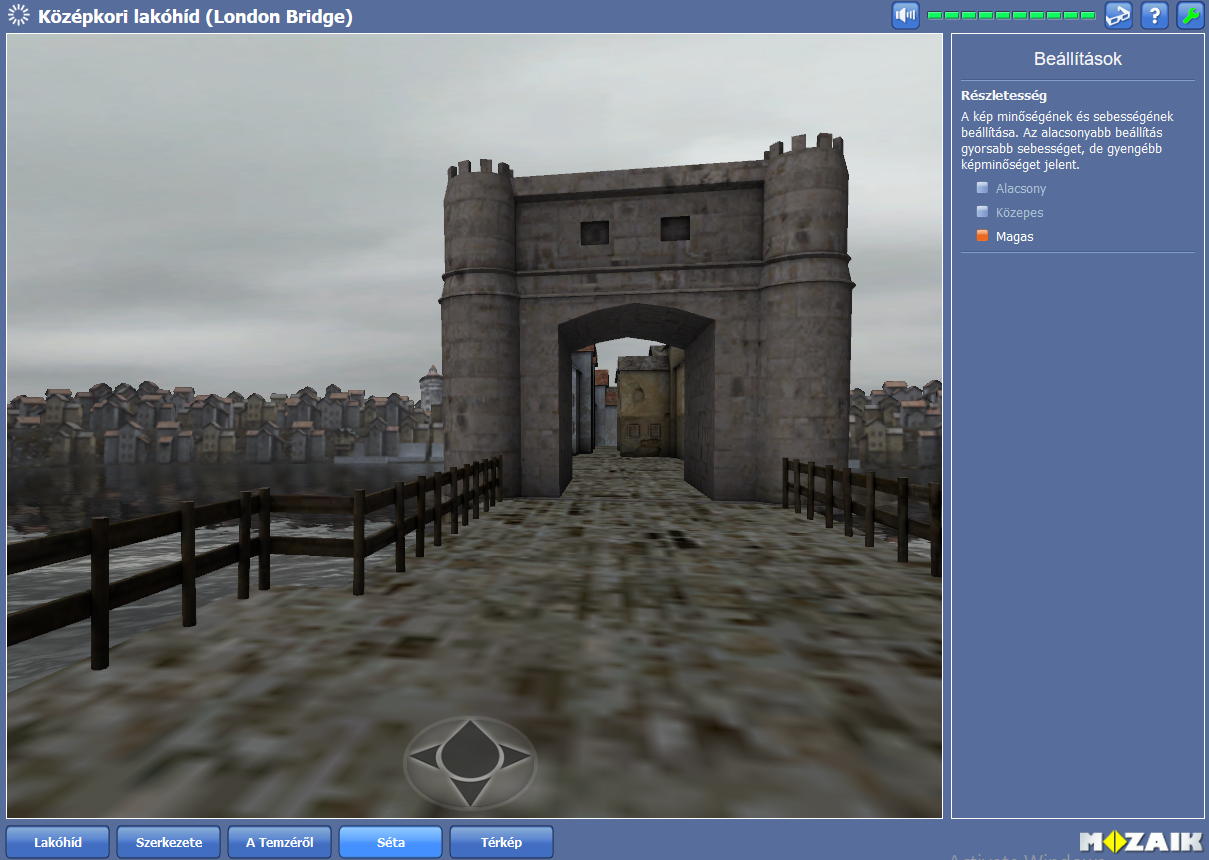The height and width of the screenshot is (860, 1209).
Task: Click the Középkori lakóhíd title text
Action: pyautogui.click(x=195, y=17)
